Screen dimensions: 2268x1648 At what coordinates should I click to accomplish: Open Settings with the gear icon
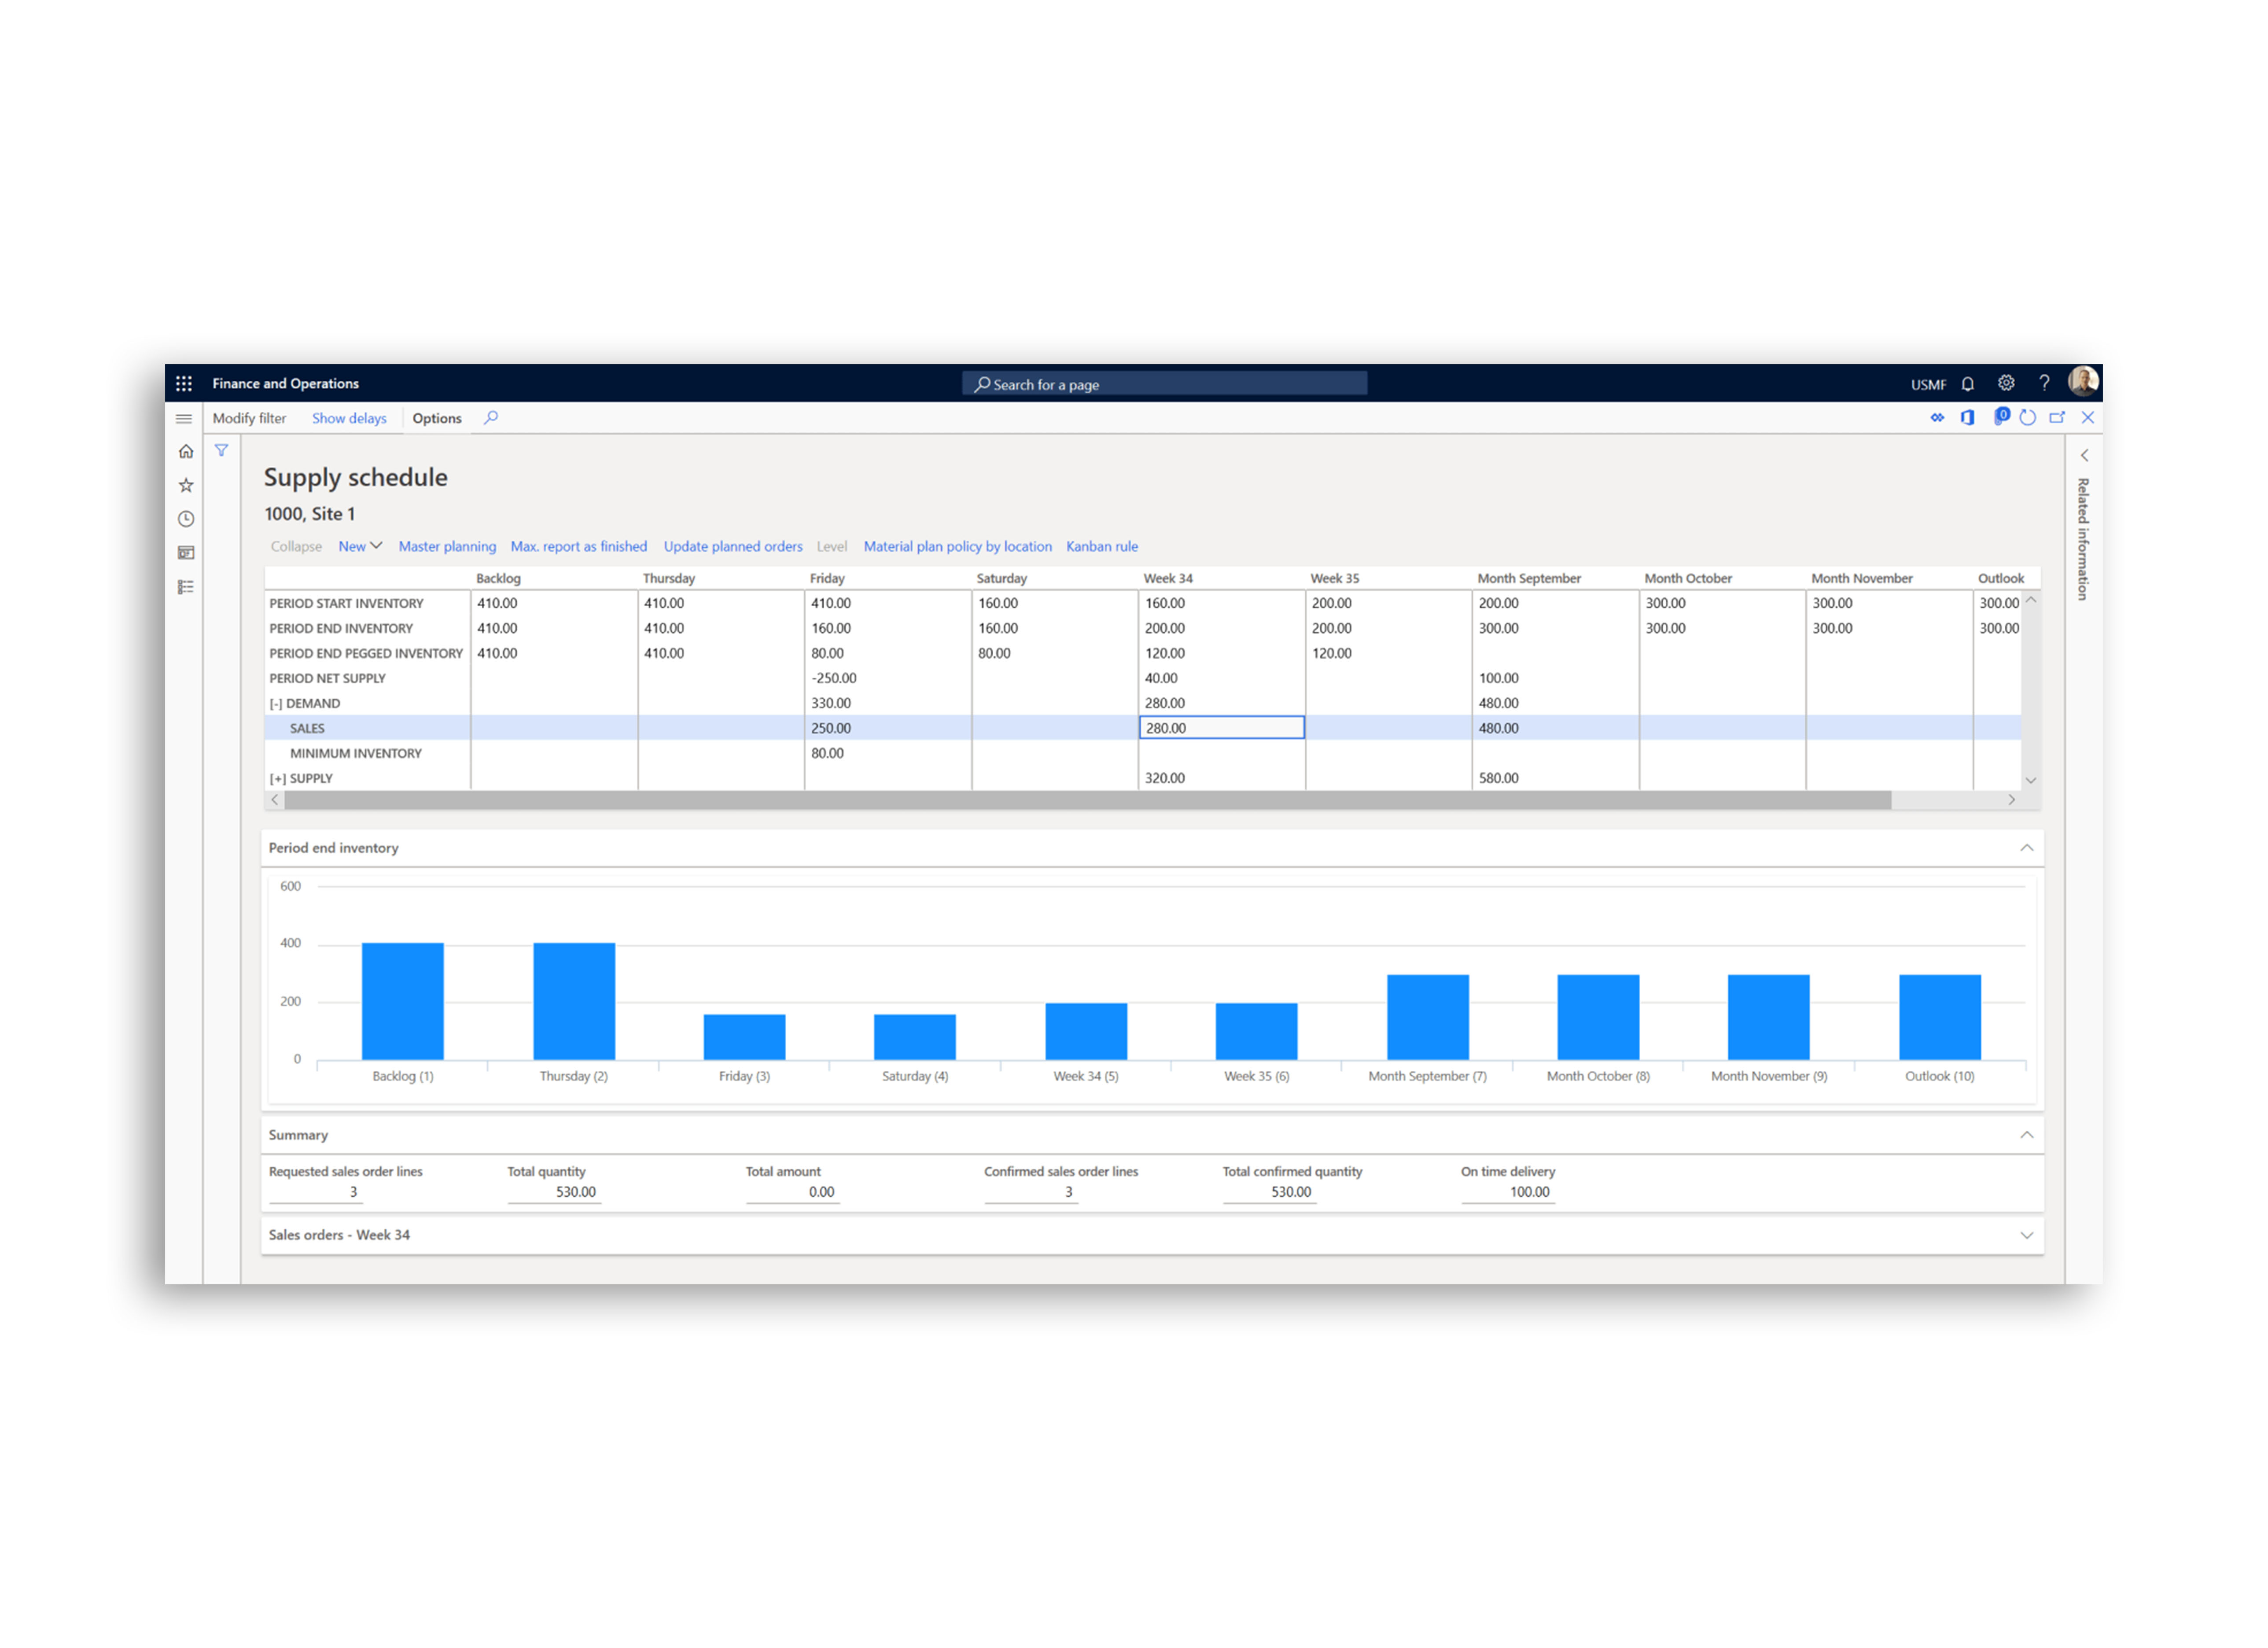(x=2006, y=383)
